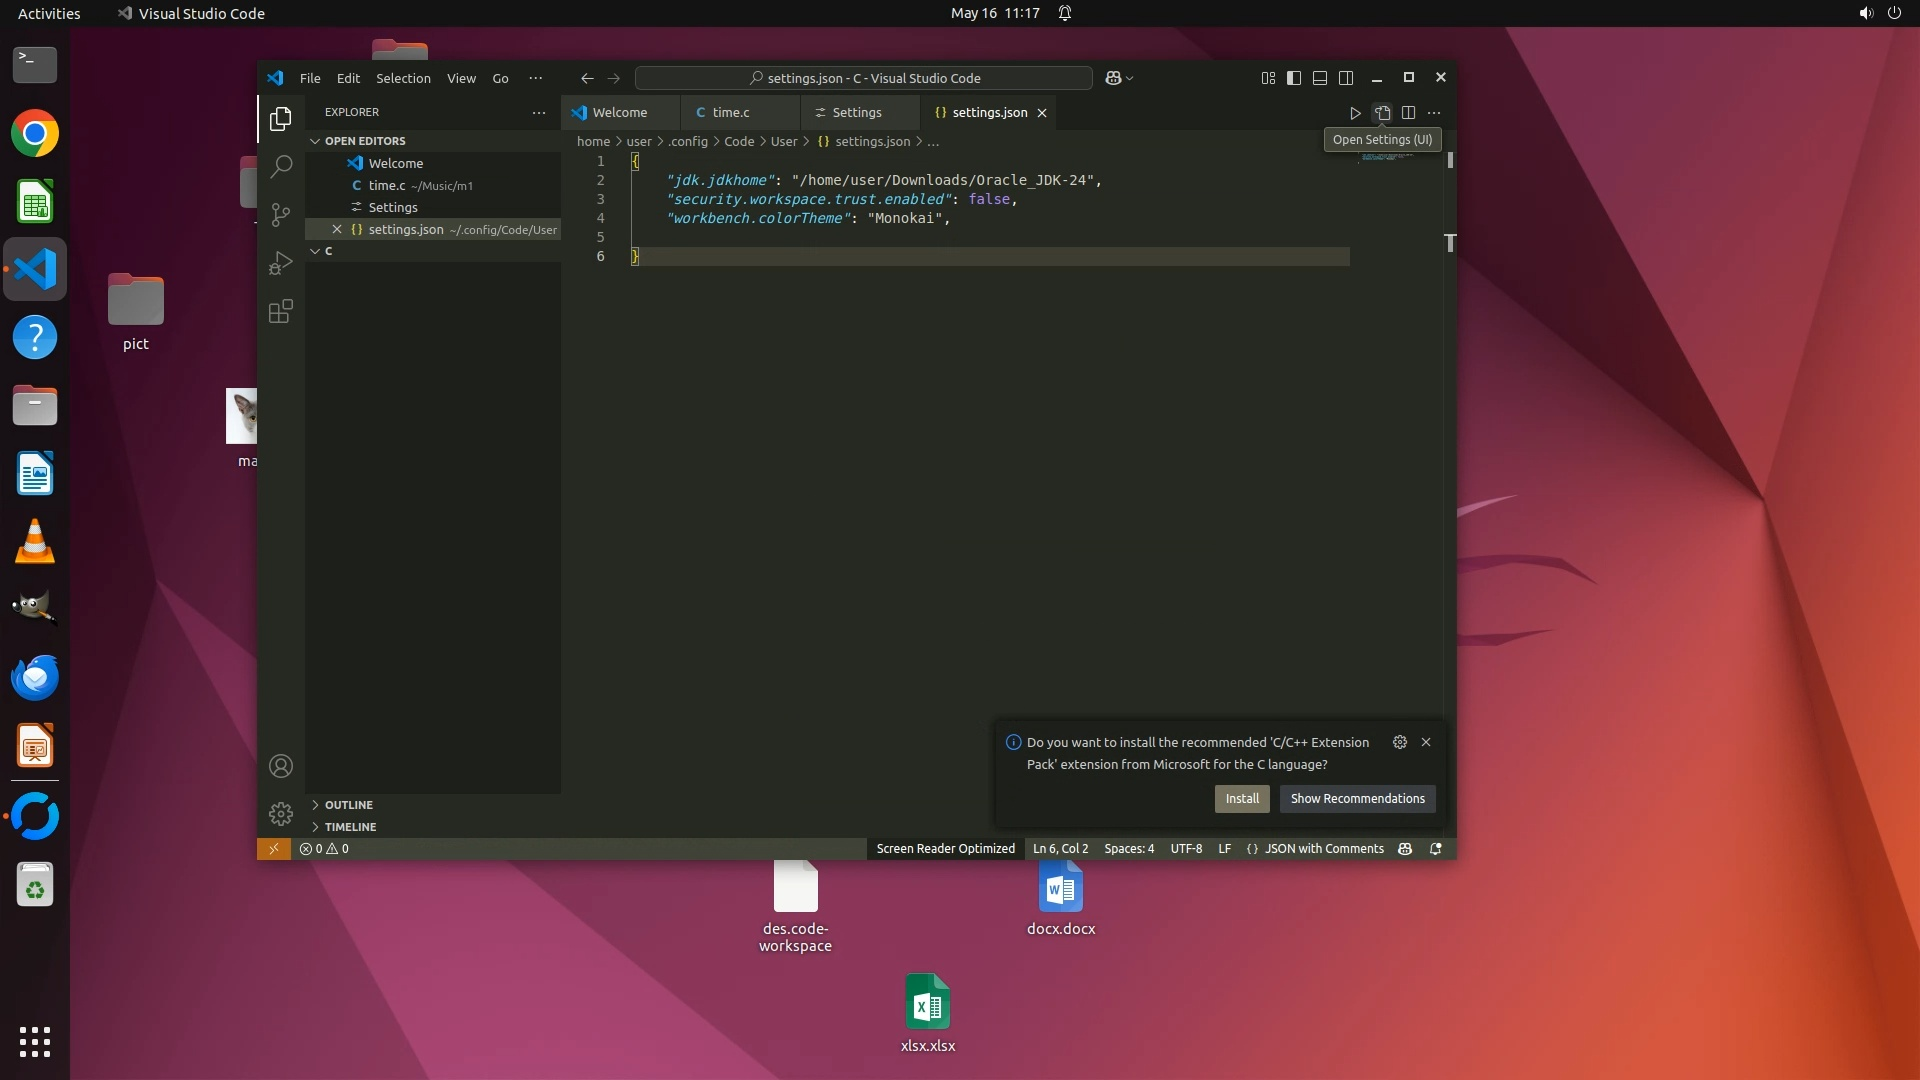Click the Accounts icon in activity bar
The height and width of the screenshot is (1080, 1920).
281,766
